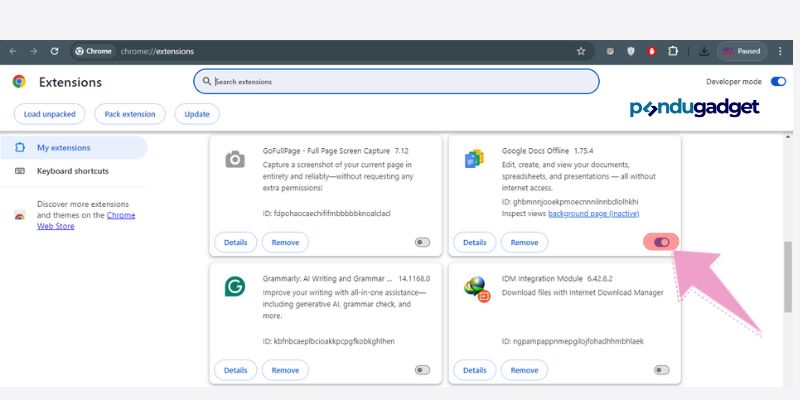Click the IDM Integration Module title text

[542, 279]
